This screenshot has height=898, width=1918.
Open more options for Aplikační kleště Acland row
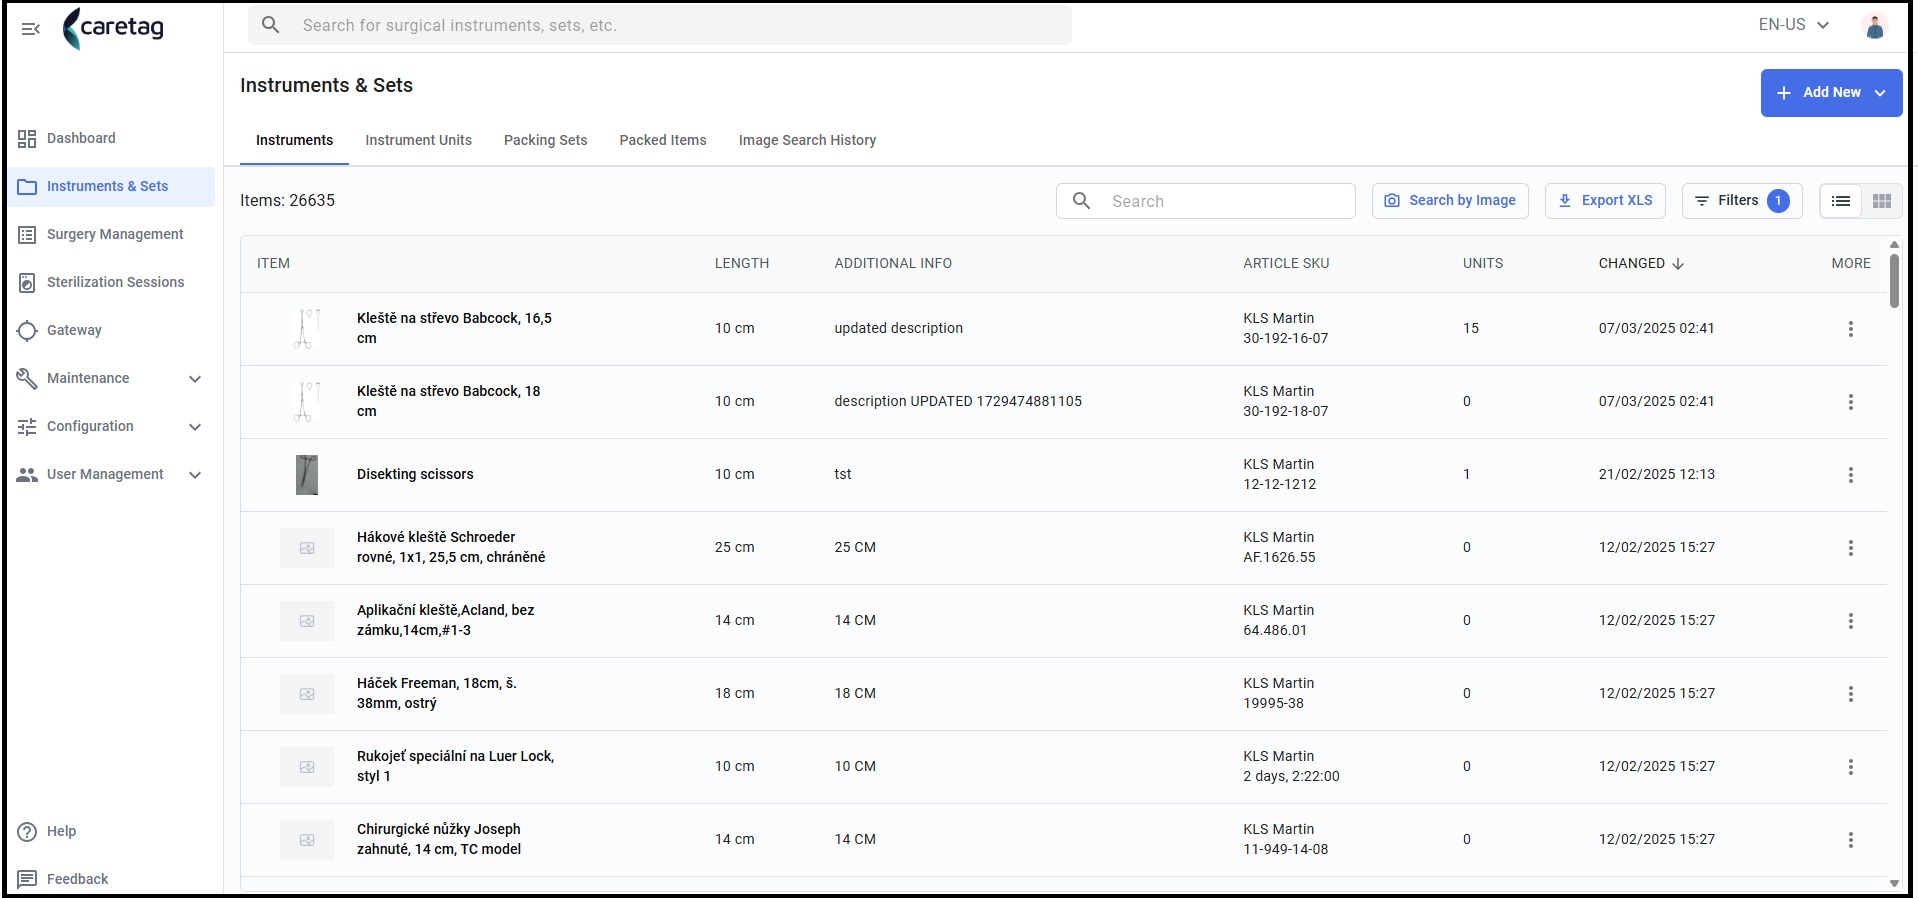tap(1850, 621)
